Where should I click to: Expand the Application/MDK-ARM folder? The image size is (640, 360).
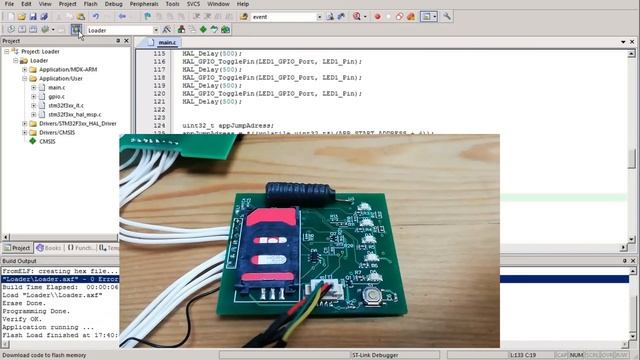tap(24, 69)
